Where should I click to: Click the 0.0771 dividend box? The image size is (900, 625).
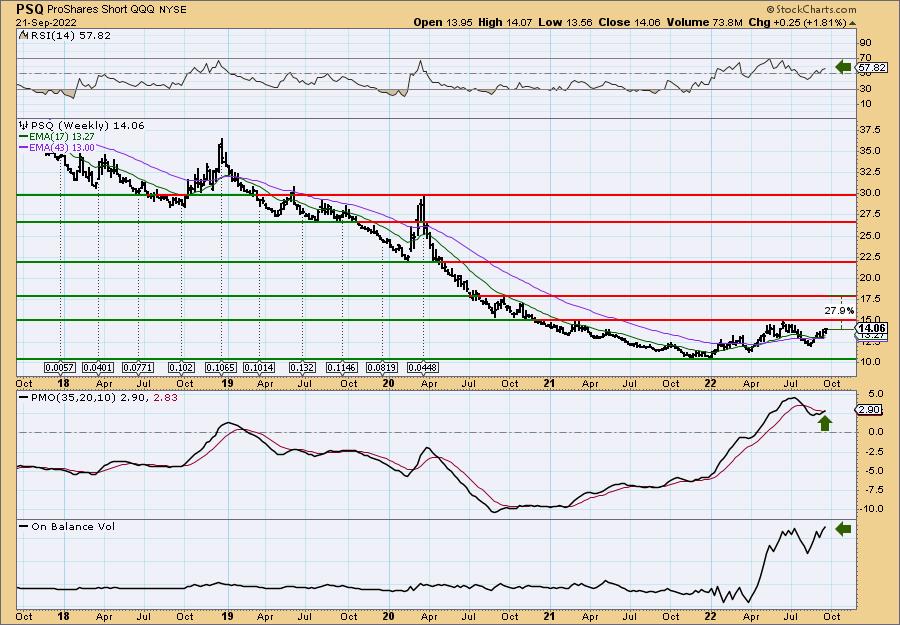click(138, 367)
